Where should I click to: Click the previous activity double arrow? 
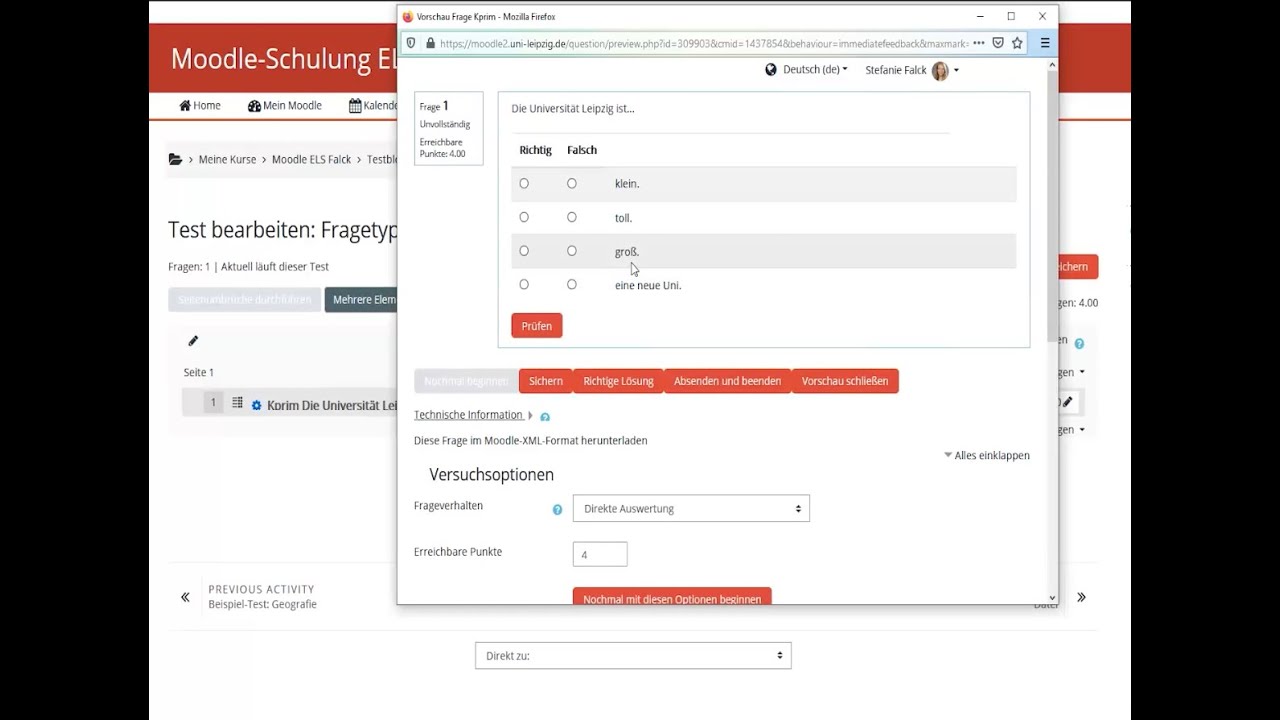pos(185,597)
